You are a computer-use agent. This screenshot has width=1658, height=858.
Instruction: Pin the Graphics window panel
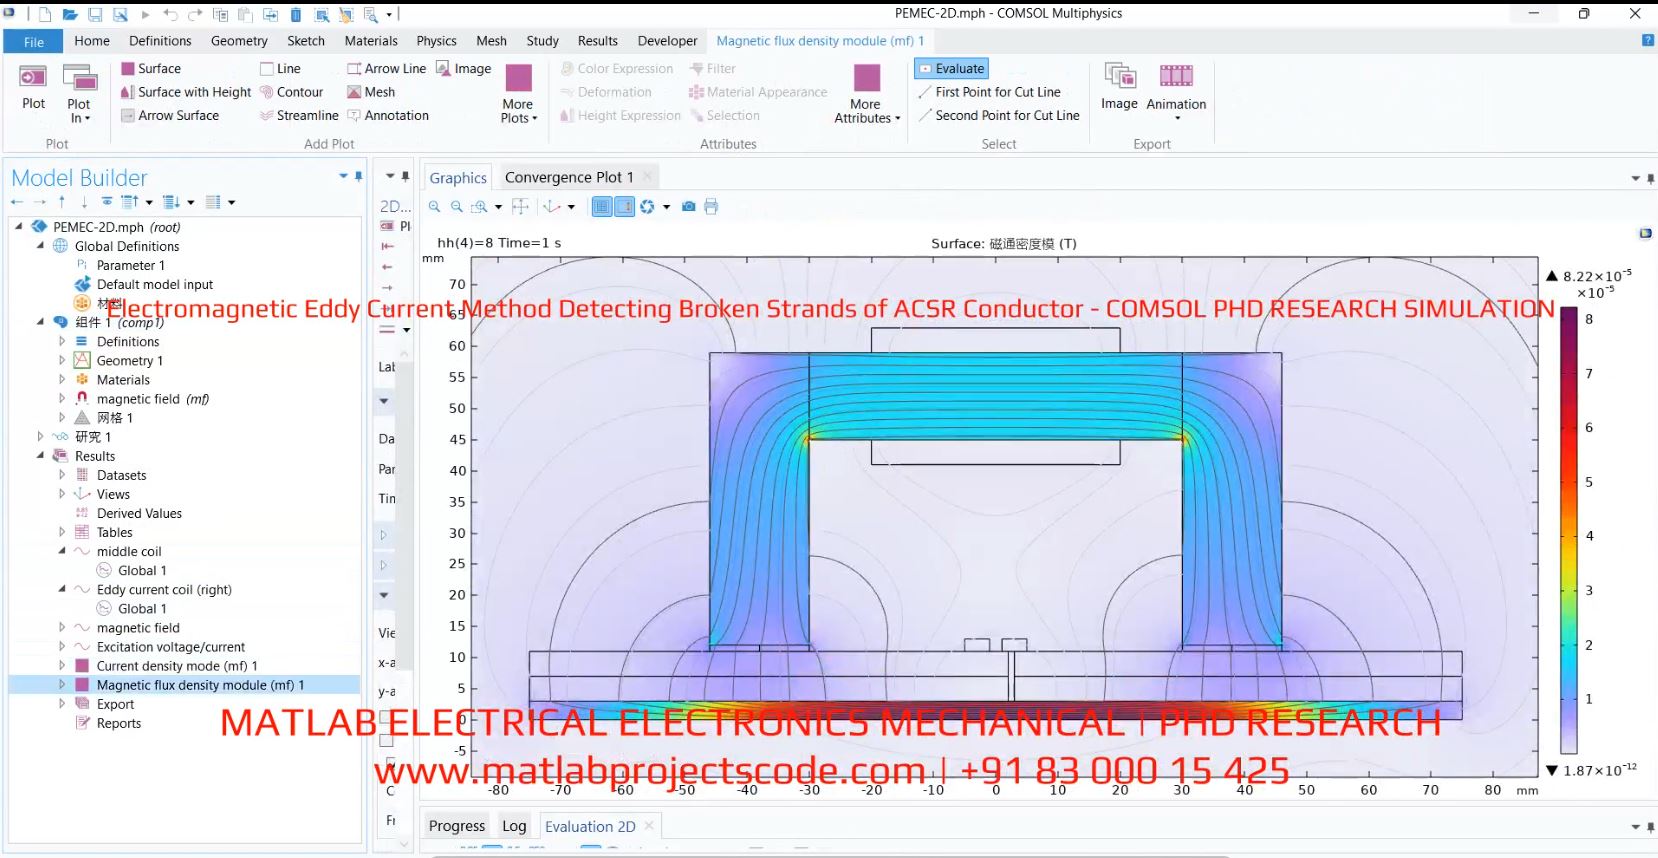[1650, 179]
